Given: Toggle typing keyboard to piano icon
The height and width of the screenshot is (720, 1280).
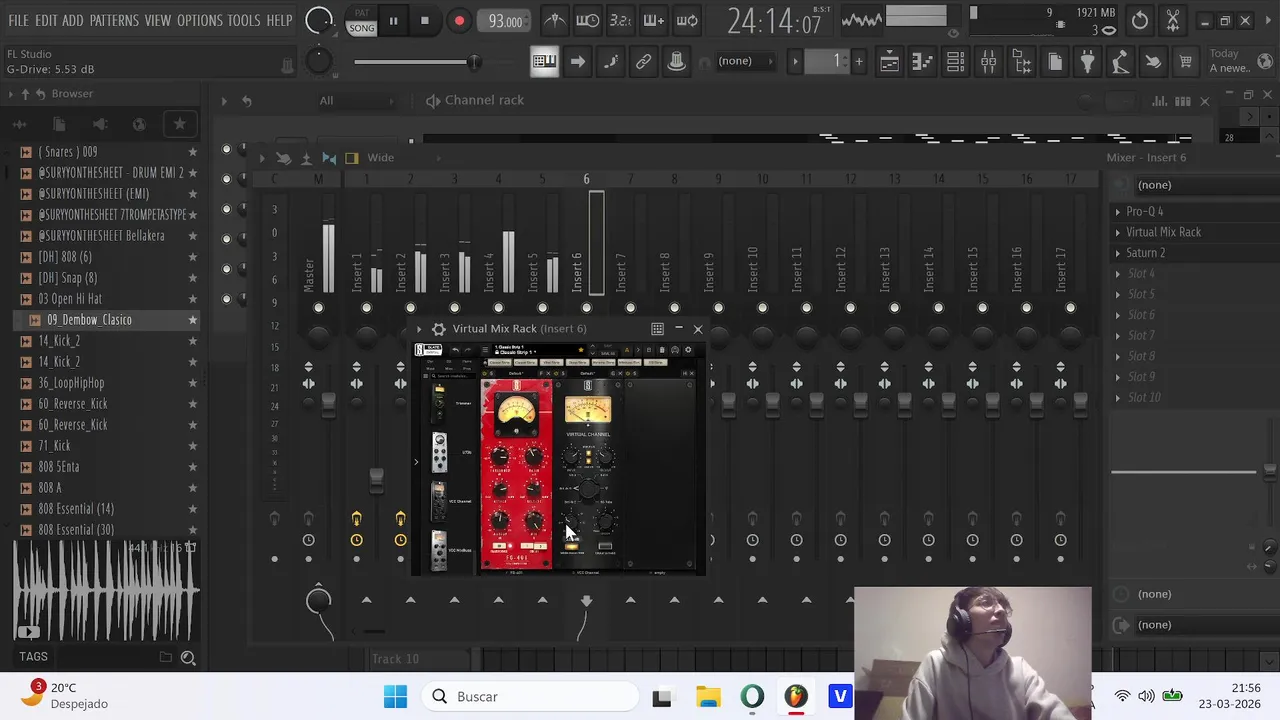Looking at the screenshot, I should point(544,62).
